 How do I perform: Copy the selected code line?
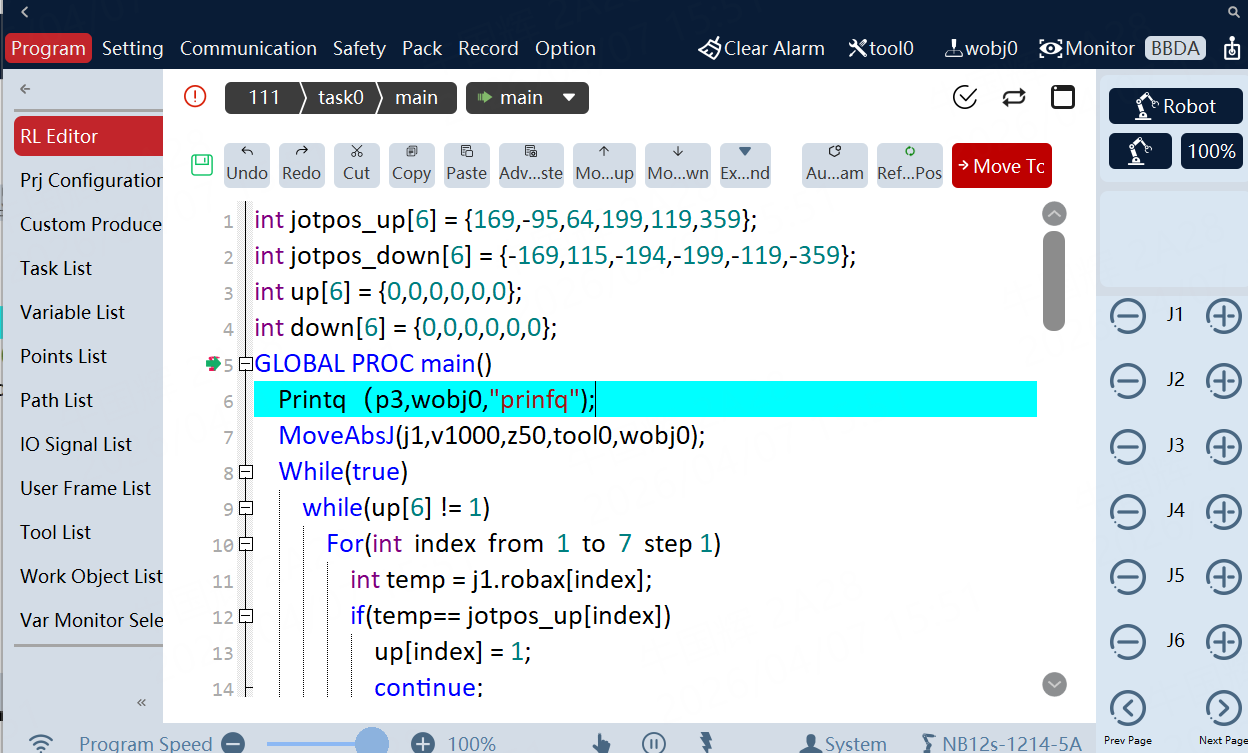pyautogui.click(x=411, y=164)
